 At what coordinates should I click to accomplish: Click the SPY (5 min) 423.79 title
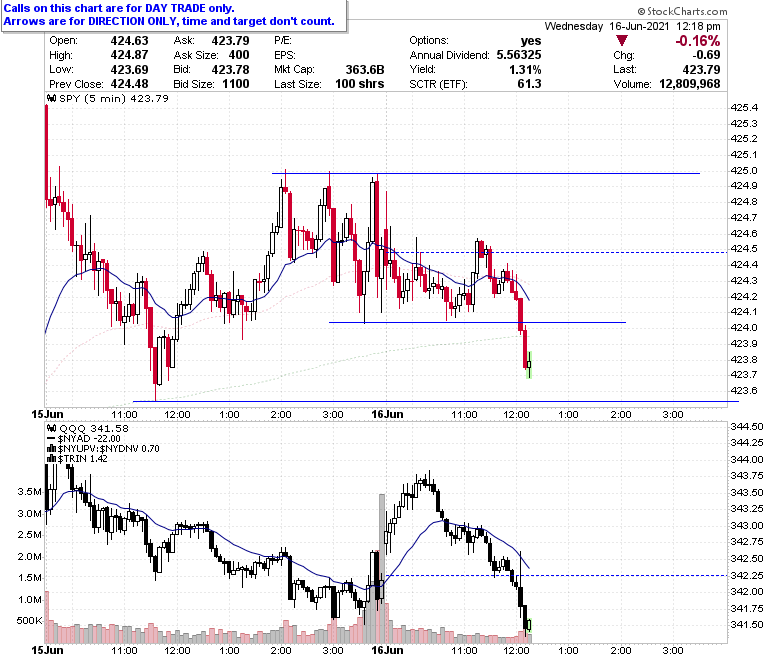point(114,98)
